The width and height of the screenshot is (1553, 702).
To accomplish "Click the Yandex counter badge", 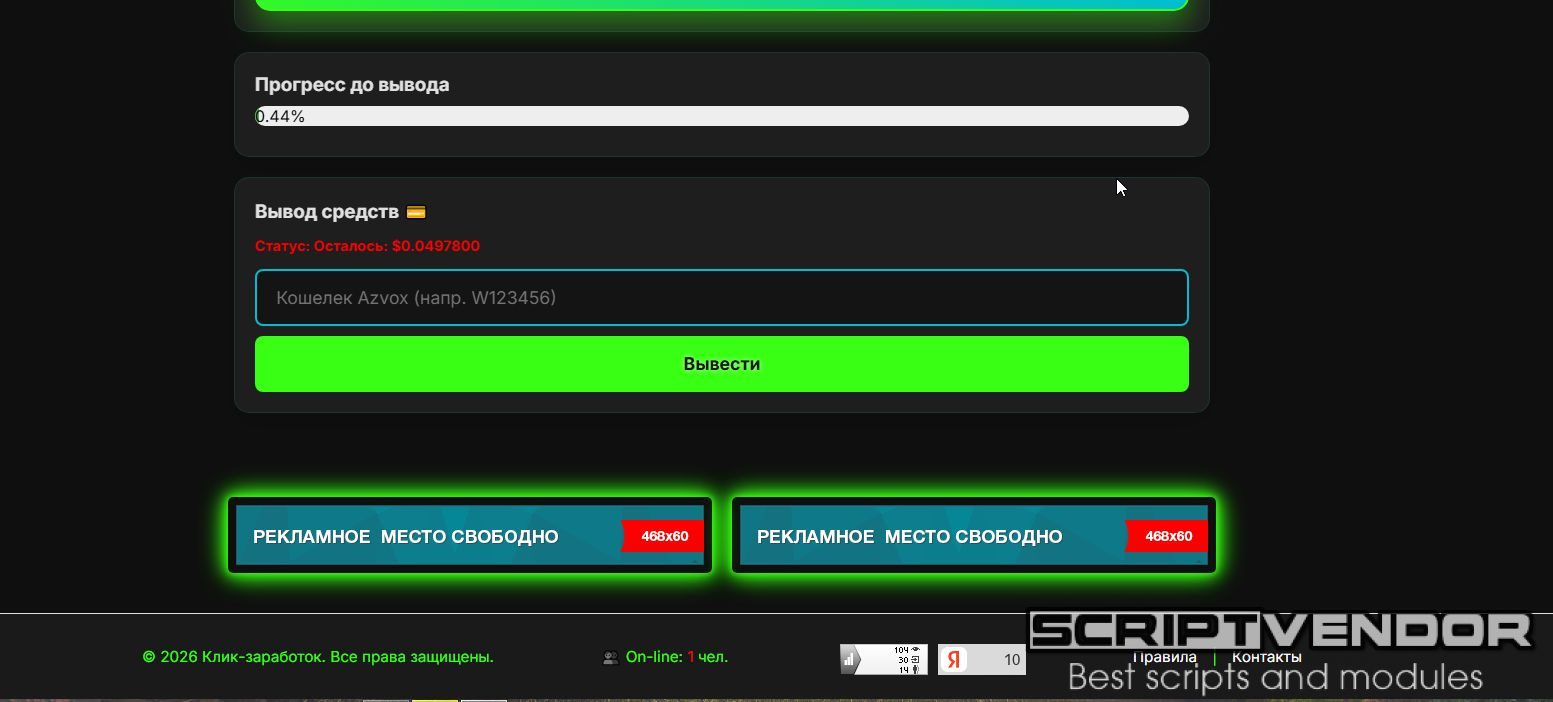I will 982,659.
